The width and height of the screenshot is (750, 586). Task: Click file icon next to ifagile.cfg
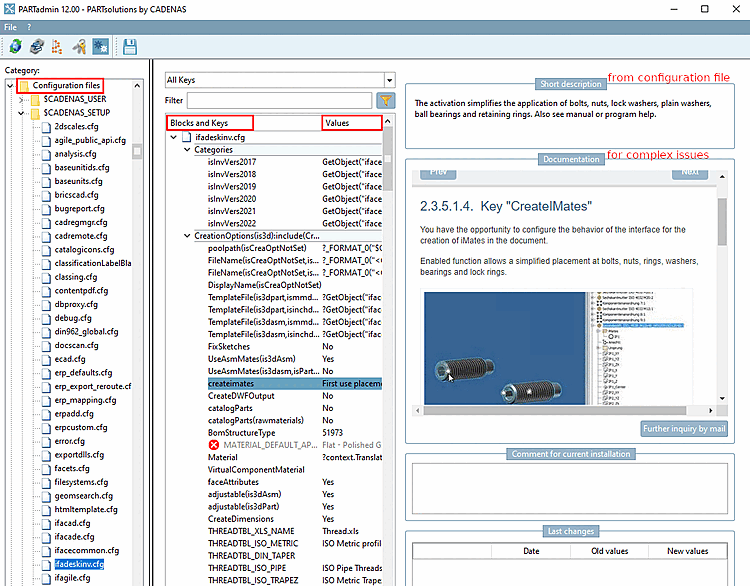pos(46,578)
